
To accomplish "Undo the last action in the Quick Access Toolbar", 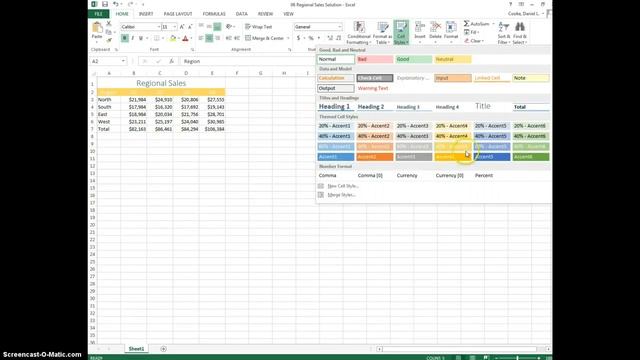I will click(x=116, y=4).
